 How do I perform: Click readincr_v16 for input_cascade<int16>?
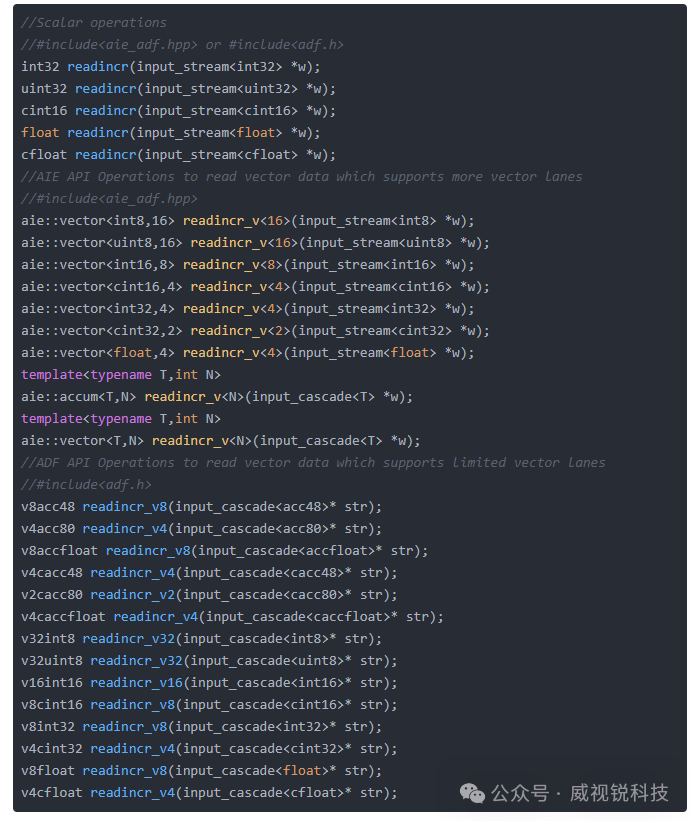click(x=136, y=682)
